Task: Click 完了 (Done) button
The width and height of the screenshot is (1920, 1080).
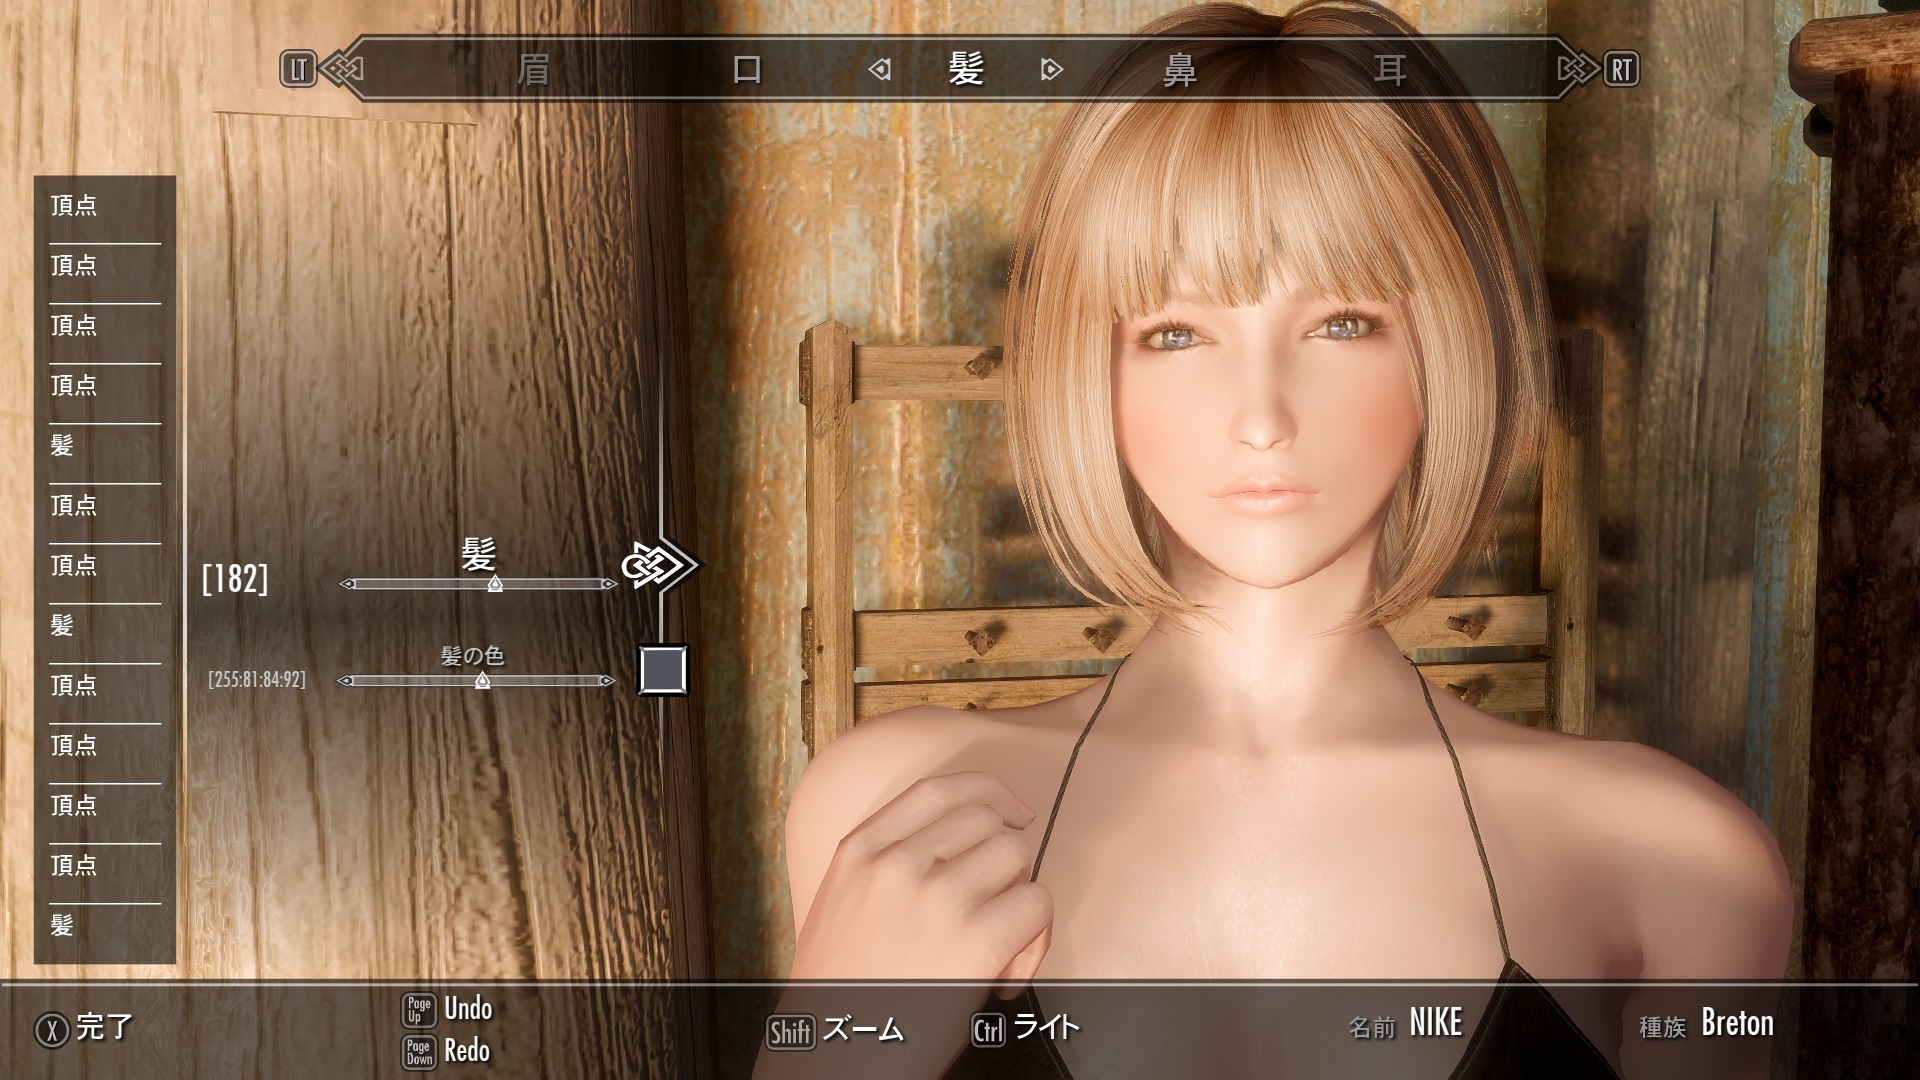Action: tap(105, 1027)
